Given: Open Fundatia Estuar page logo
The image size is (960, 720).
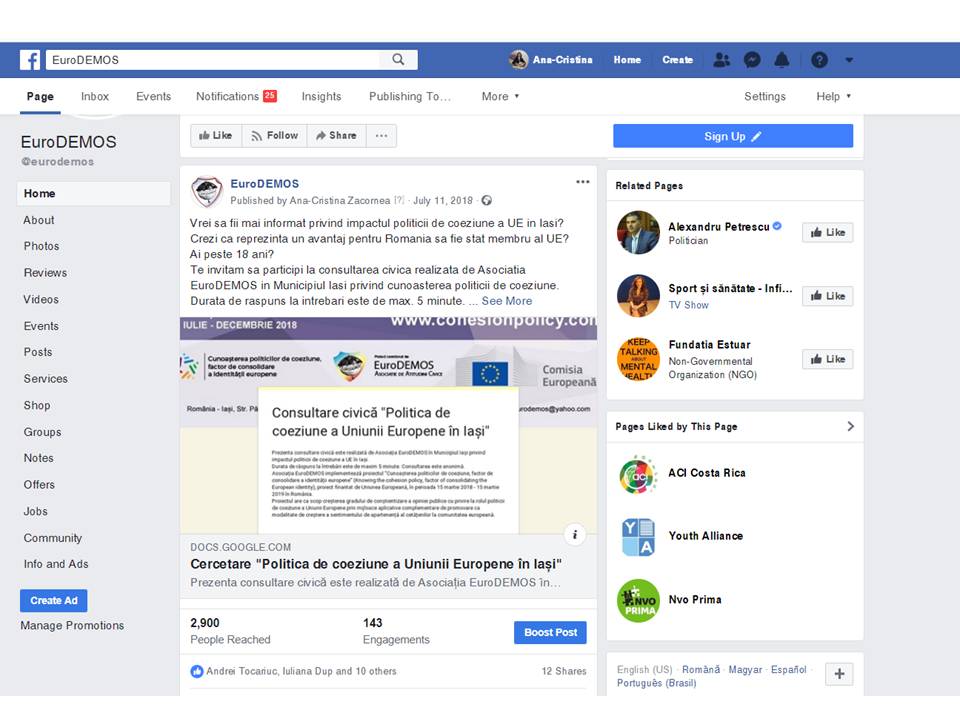Looking at the screenshot, I should coord(639,359).
